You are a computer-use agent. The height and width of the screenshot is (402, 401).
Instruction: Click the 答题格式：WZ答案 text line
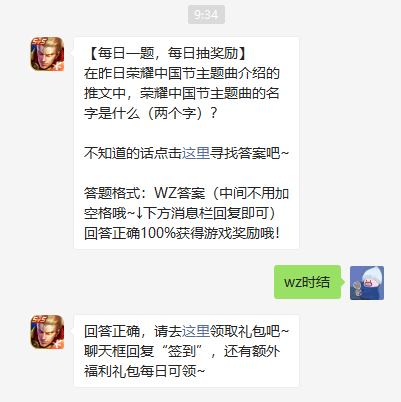coord(186,193)
